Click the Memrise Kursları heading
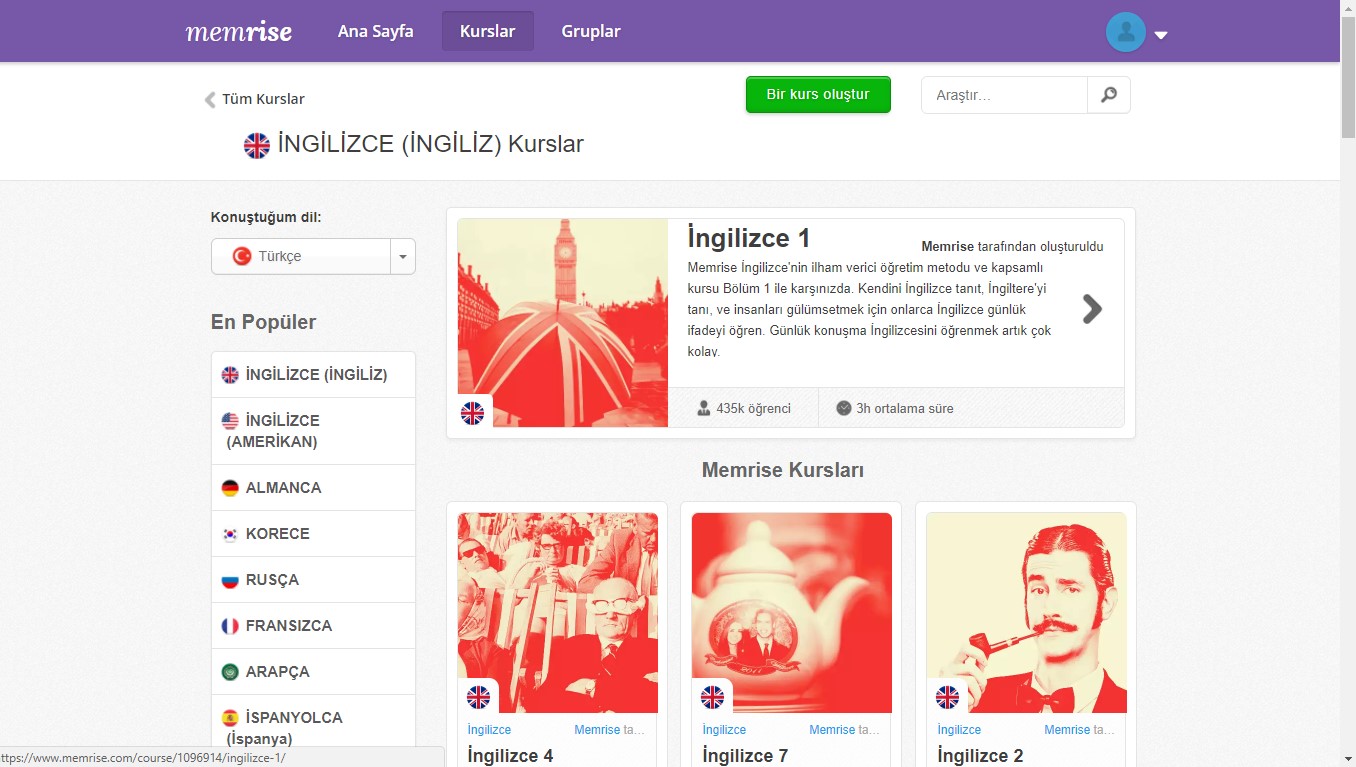Viewport: 1356px width, 767px height. click(783, 470)
